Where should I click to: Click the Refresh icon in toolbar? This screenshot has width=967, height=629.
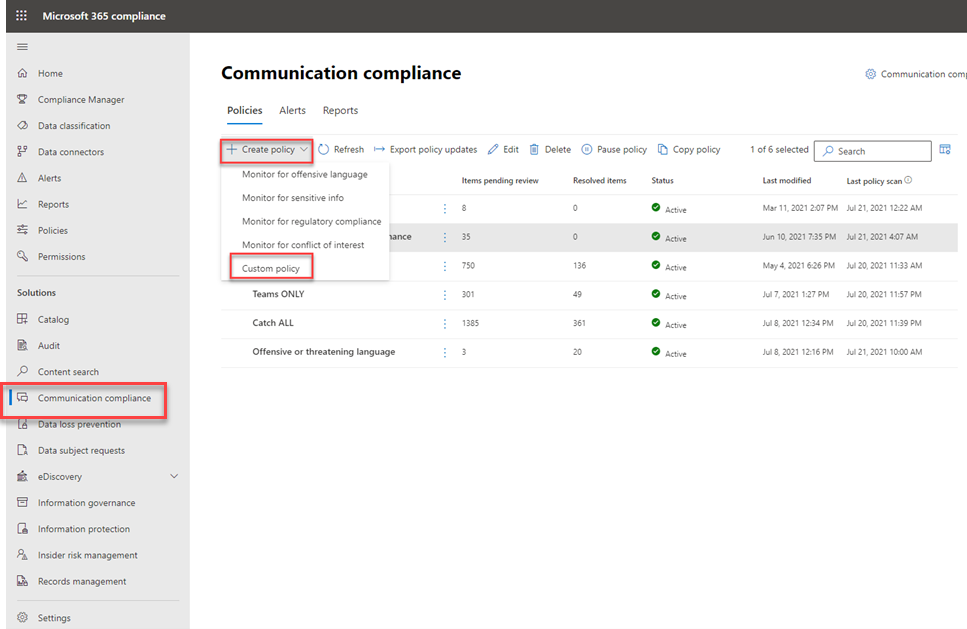click(x=324, y=149)
